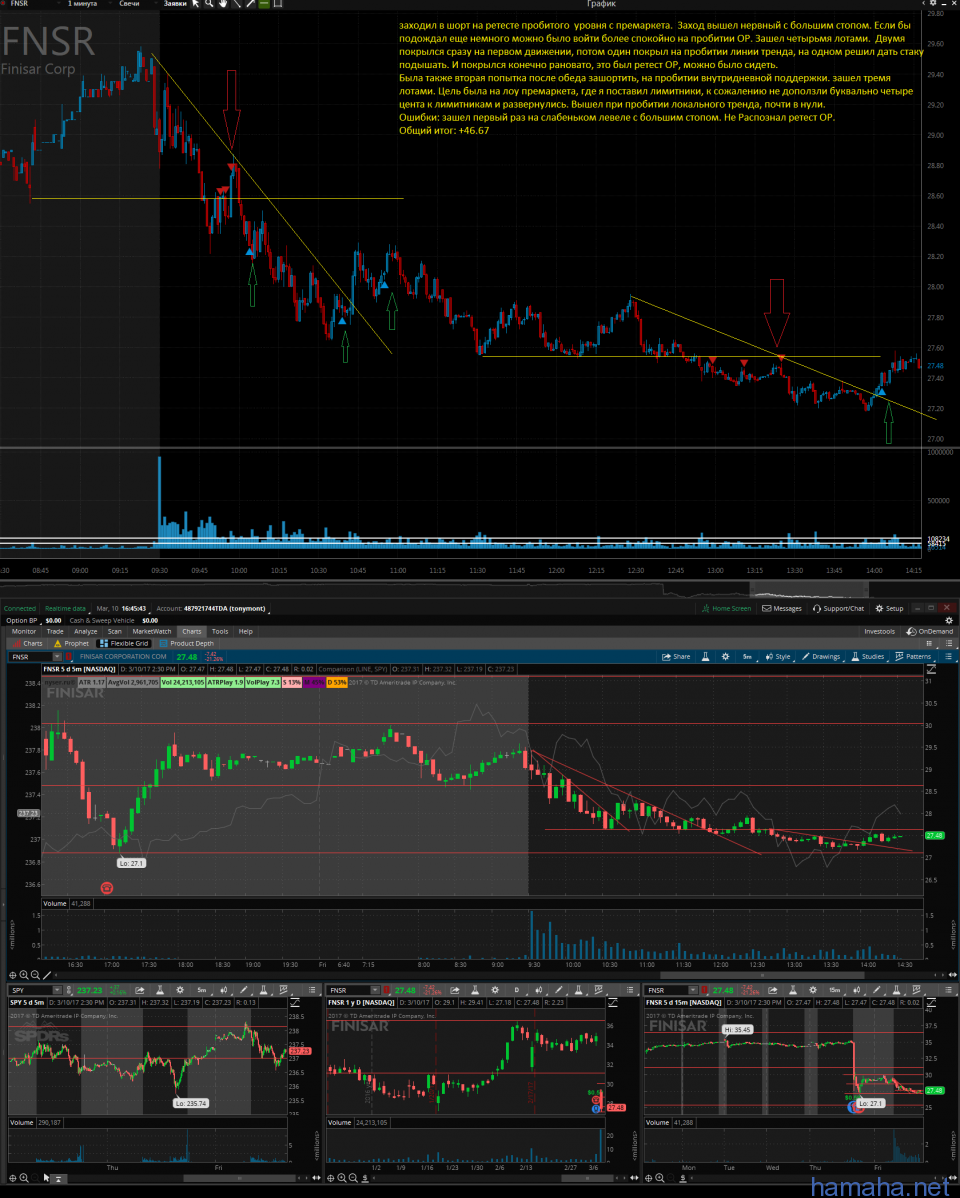
Task: Open settings gear on middle FNSR daily chart
Action: click(495, 990)
